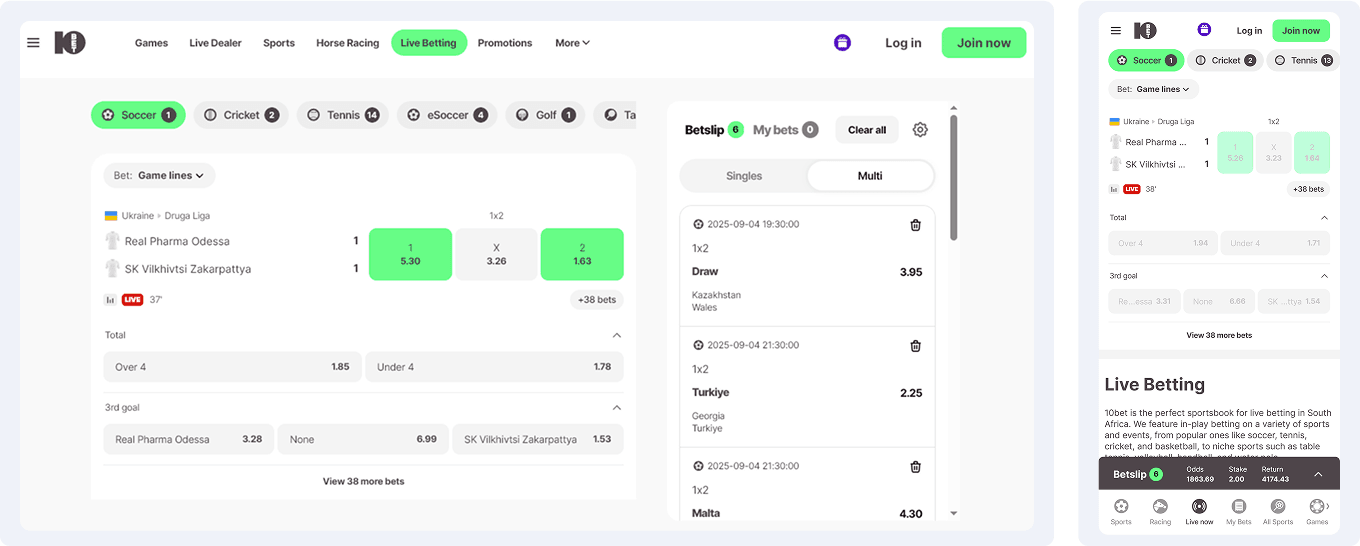Image resolution: width=1360 pixels, height=546 pixels.
Task: Select home win odds 5.30
Action: 410,254
